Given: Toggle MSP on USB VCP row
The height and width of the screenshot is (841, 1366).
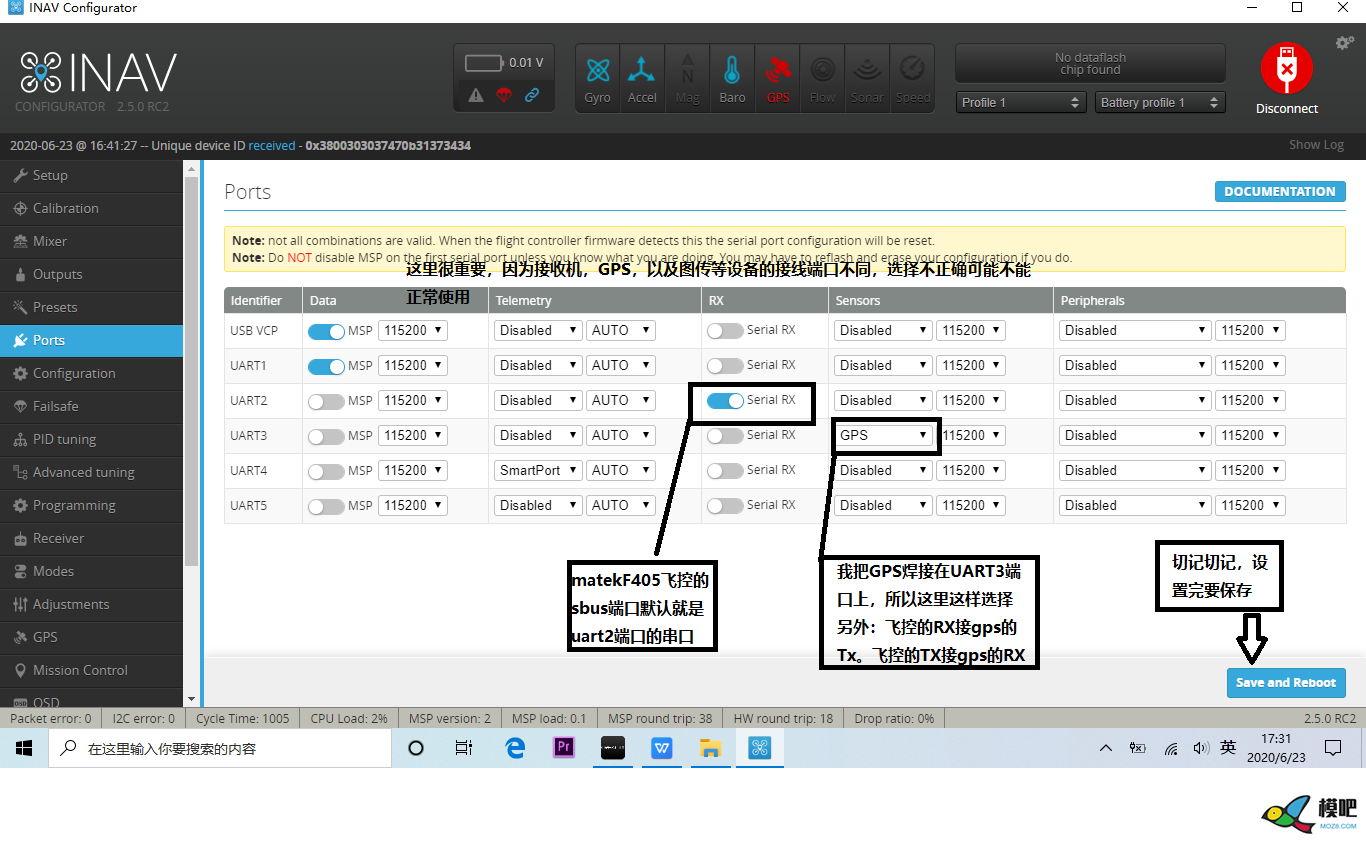Looking at the screenshot, I should point(326,331).
